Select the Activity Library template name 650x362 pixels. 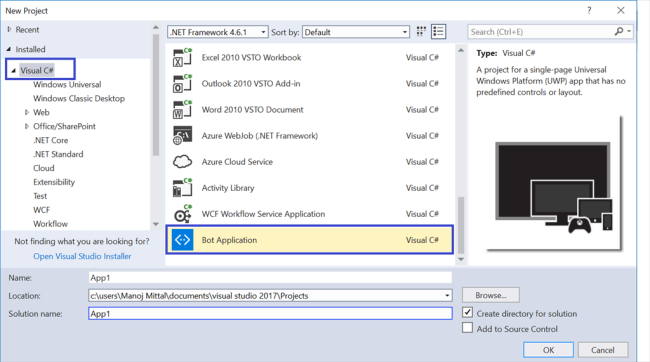[x=228, y=188]
